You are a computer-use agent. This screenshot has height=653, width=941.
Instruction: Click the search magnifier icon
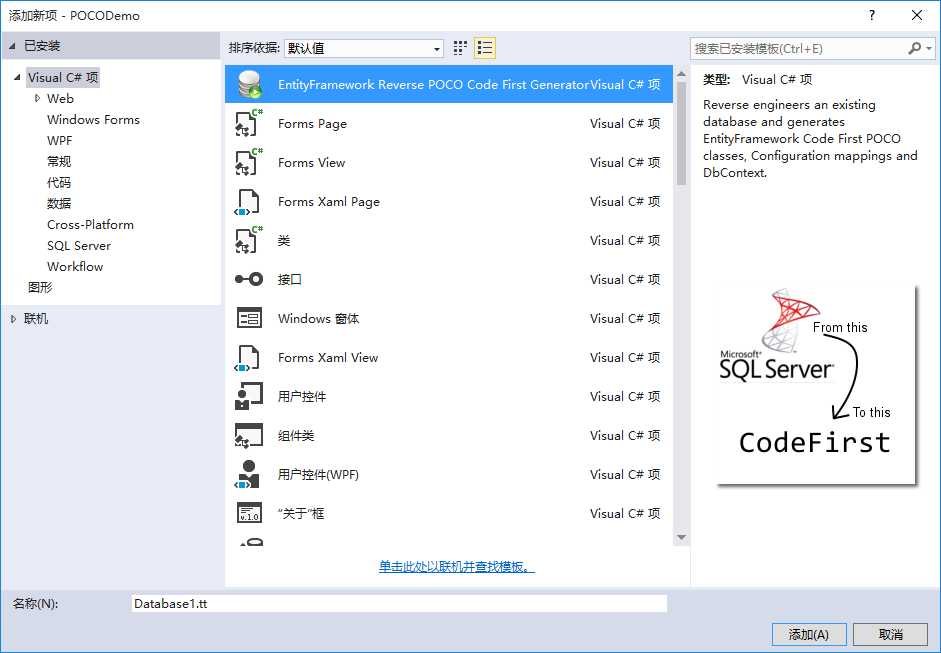coord(914,48)
